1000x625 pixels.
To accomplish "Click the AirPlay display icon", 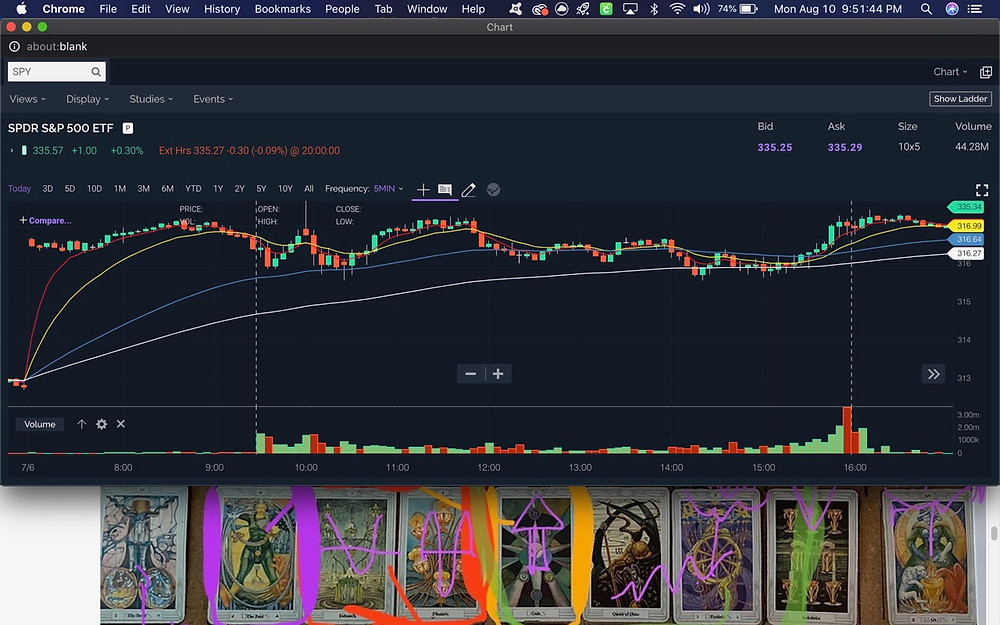I will coord(630,9).
